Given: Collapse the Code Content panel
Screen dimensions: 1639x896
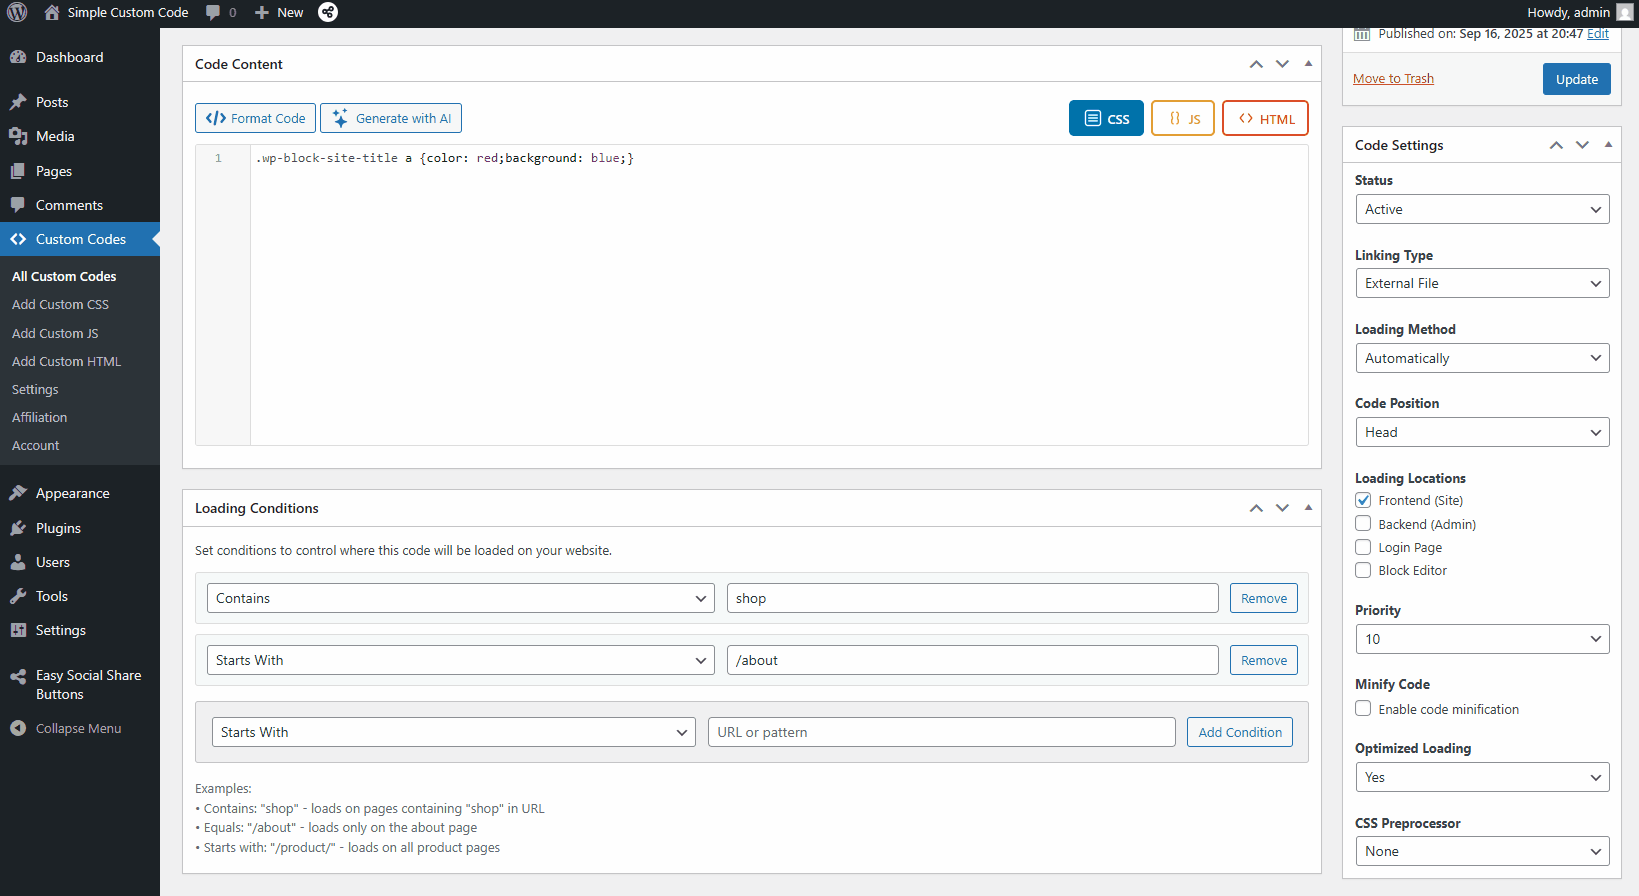Looking at the screenshot, I should coord(1308,64).
